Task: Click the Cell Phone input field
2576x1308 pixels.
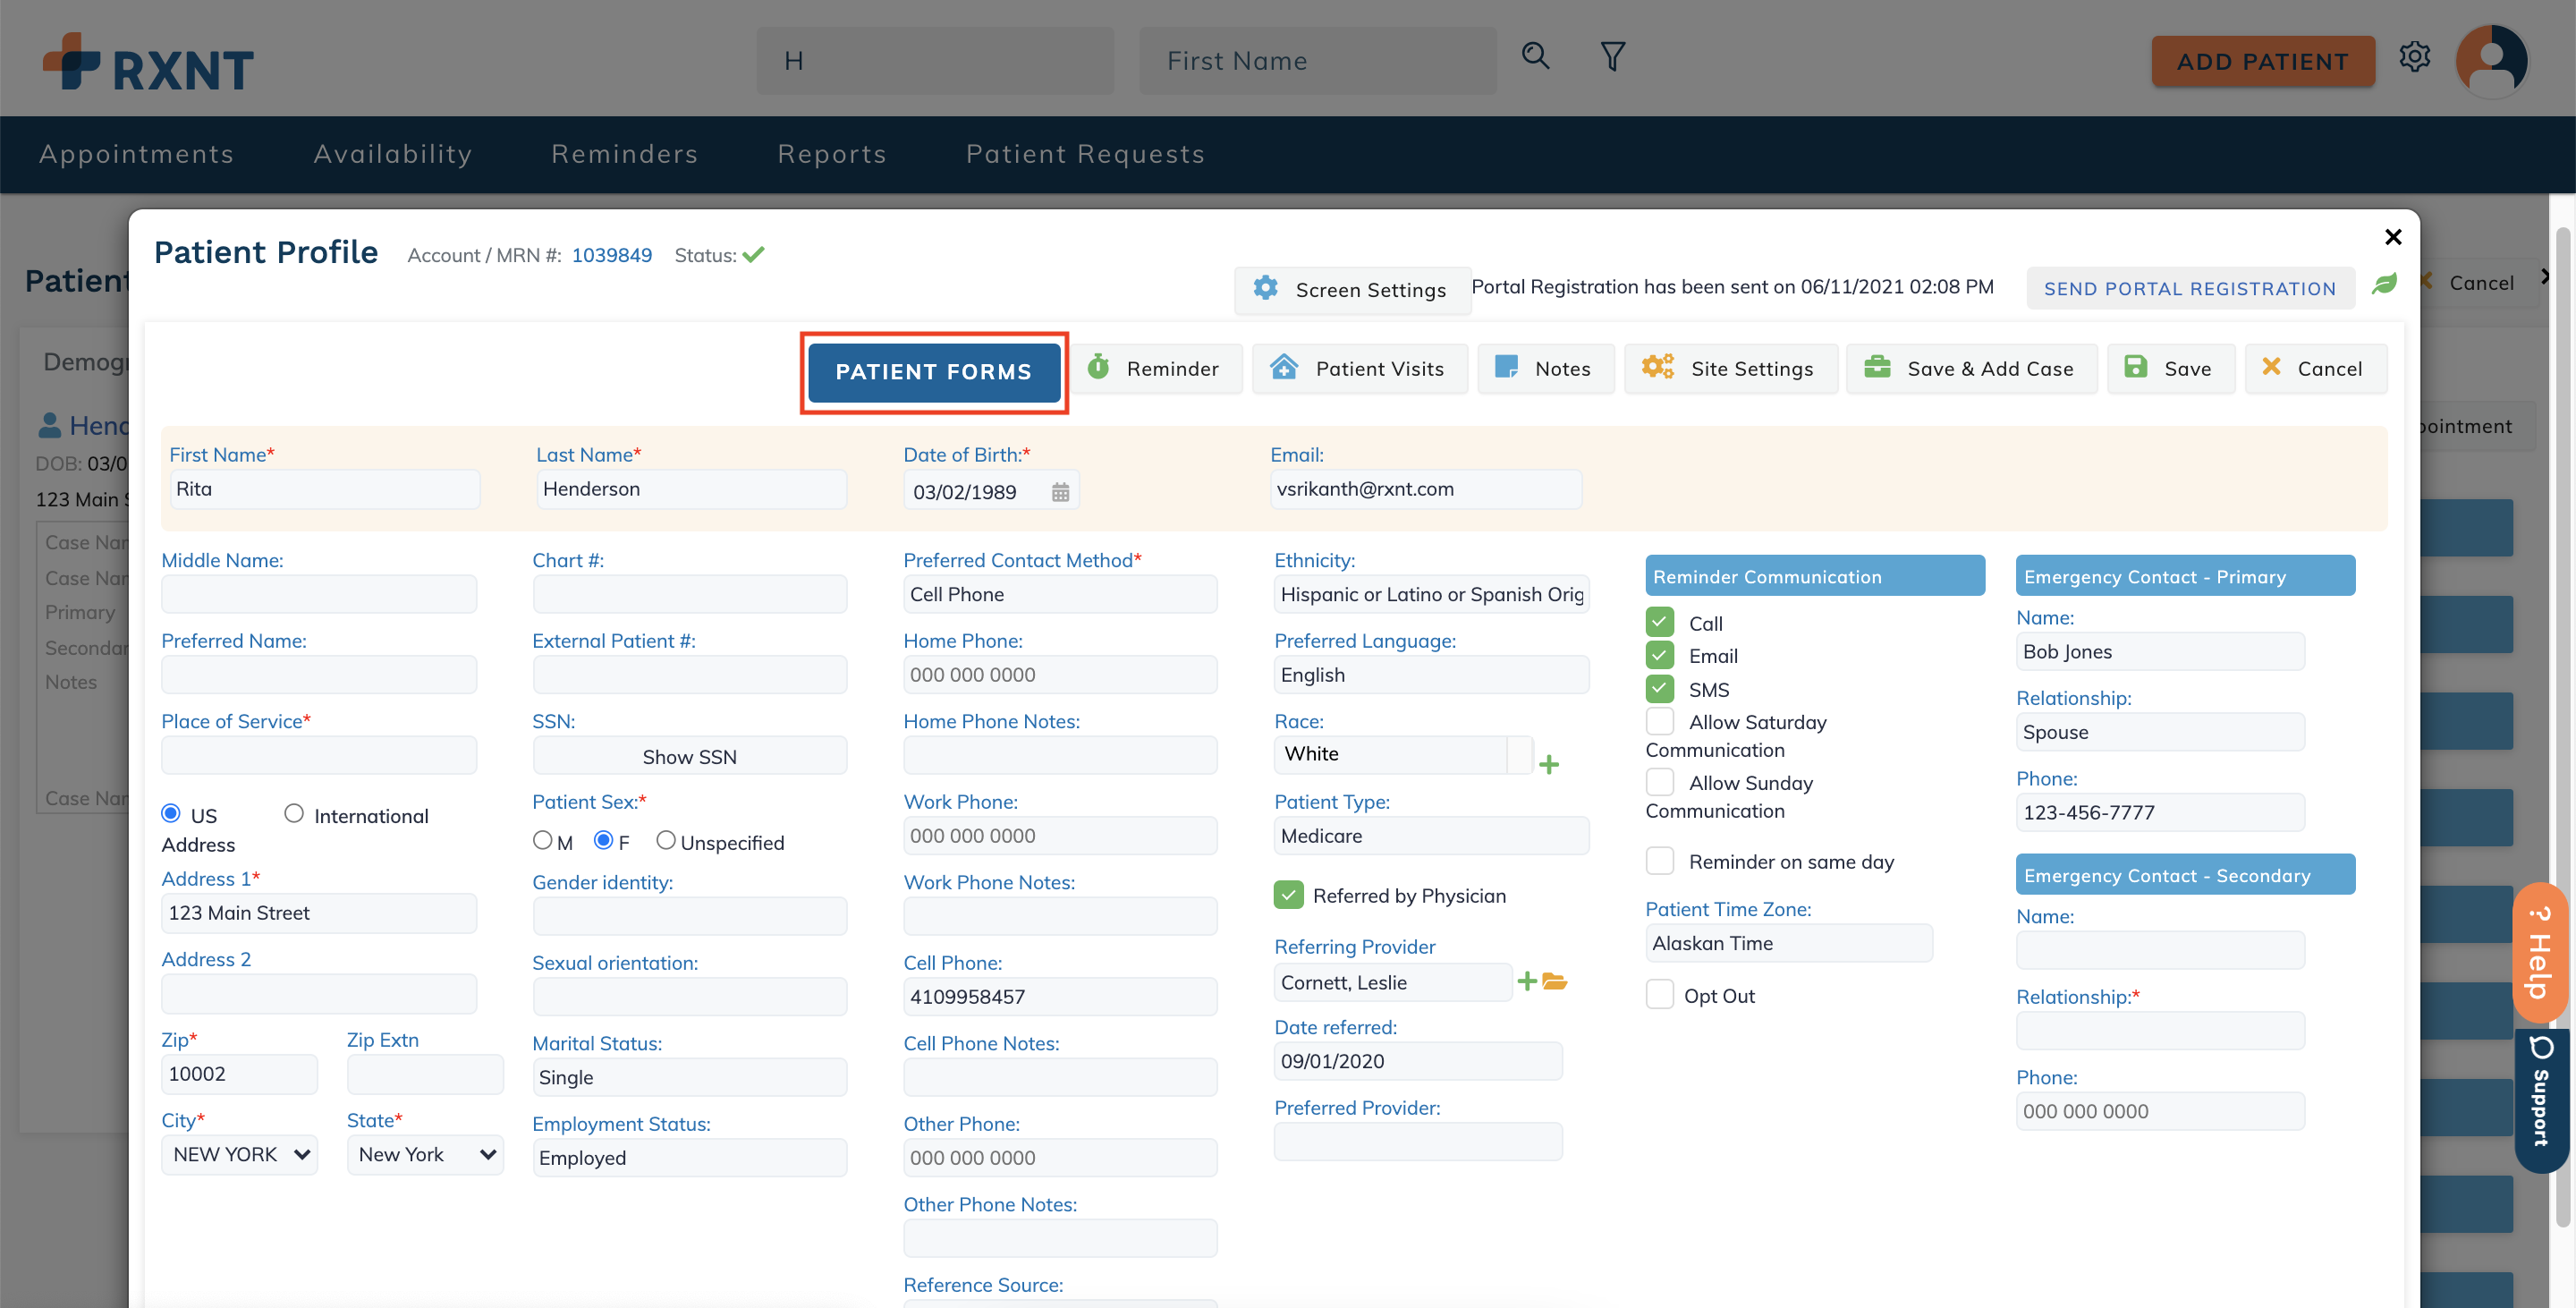Action: pyautogui.click(x=1060, y=997)
